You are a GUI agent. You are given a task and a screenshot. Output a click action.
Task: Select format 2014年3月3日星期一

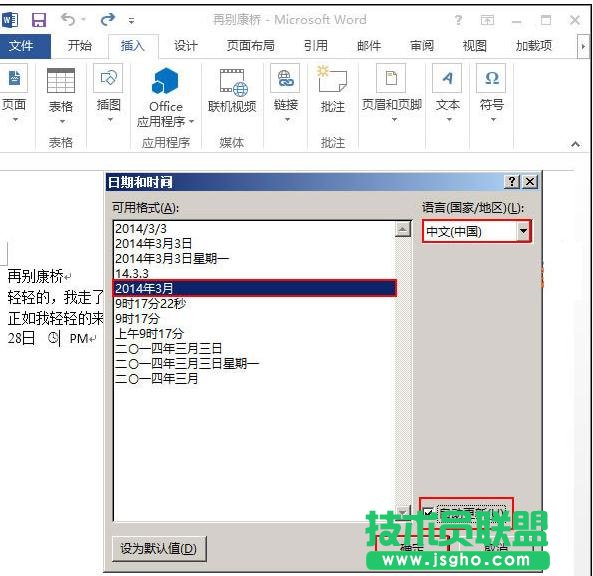(x=254, y=258)
